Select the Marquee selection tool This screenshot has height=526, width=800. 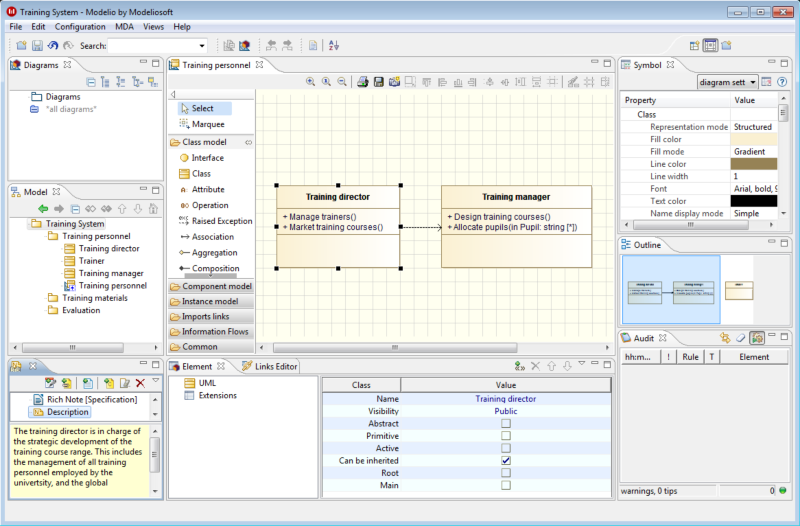point(207,124)
